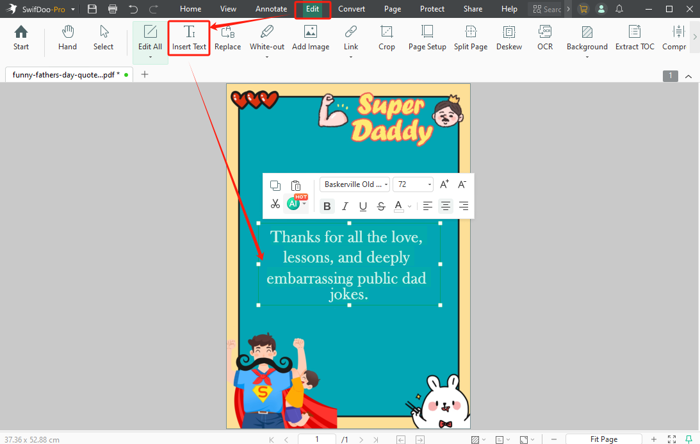Toggle strikethrough formatting
This screenshot has height=444, width=700.
click(381, 206)
